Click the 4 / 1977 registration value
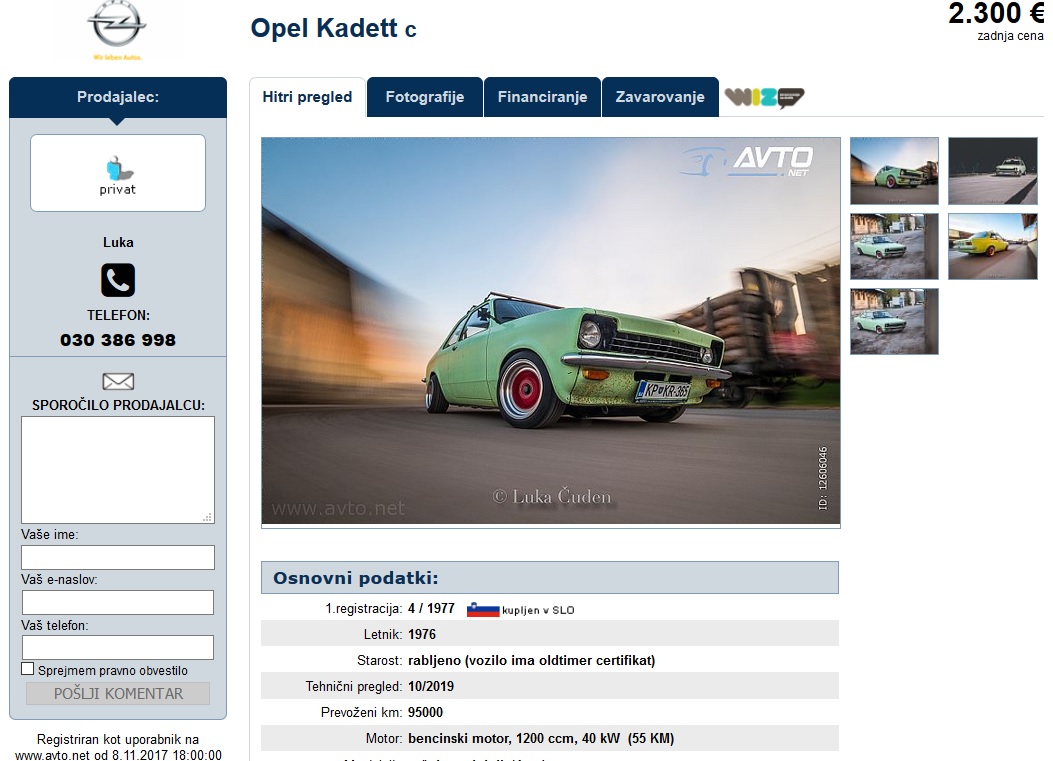This screenshot has height=761, width=1053. tap(431, 609)
